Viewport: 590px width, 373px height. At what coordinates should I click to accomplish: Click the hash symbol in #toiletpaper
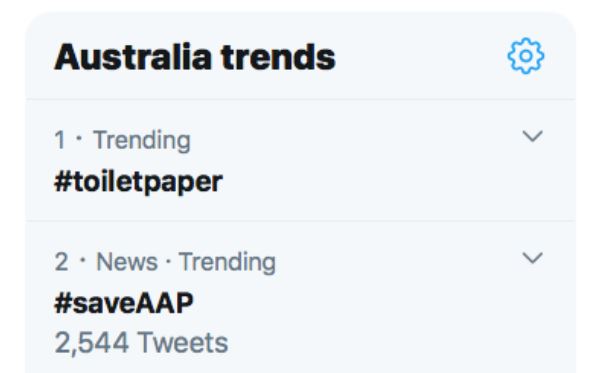point(63,182)
